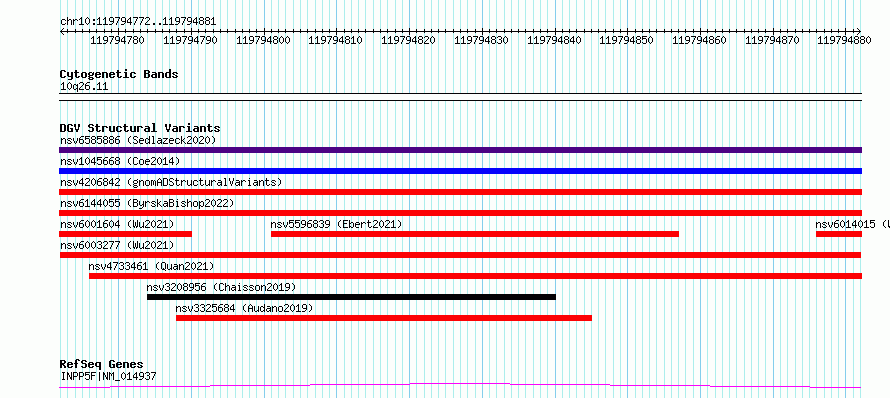The image size is (890, 398).
Task: Click the magenta INPP5F gene line
Action: 460,386
